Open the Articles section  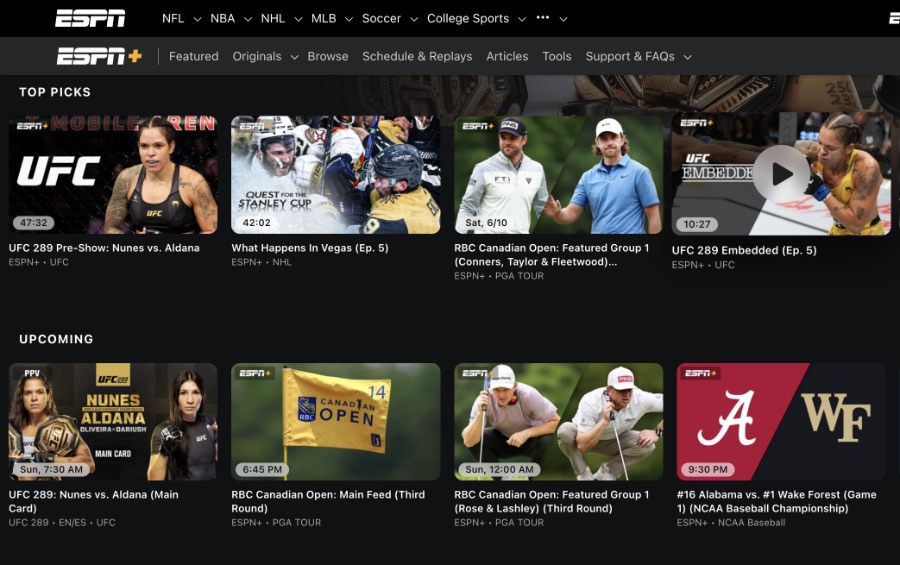click(507, 57)
